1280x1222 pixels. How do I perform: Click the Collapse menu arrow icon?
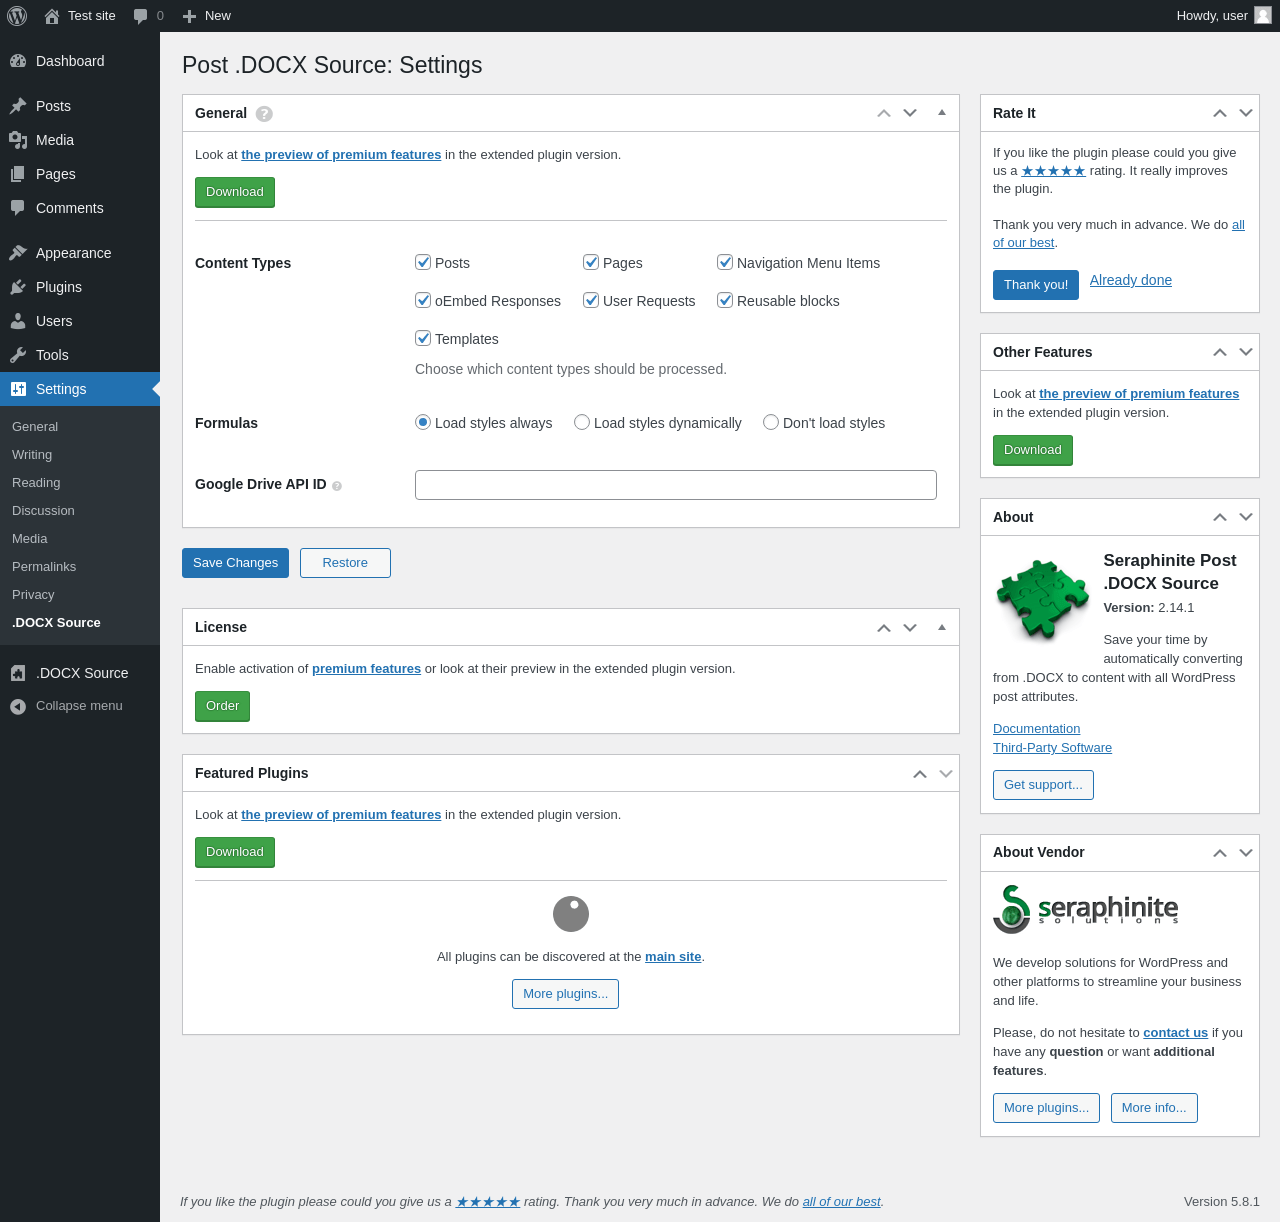[x=18, y=707]
